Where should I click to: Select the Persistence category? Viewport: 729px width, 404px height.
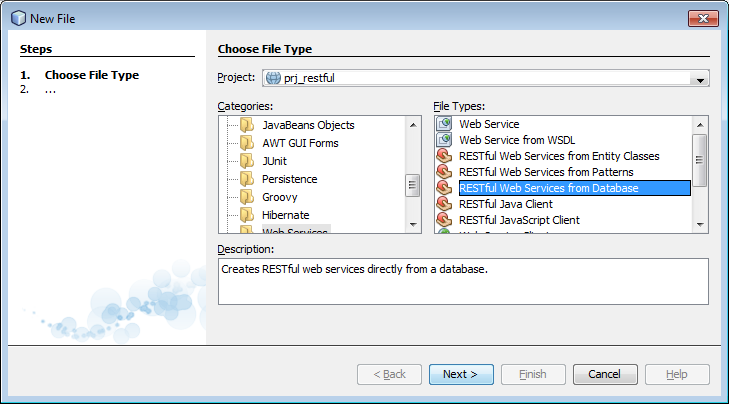[289, 179]
